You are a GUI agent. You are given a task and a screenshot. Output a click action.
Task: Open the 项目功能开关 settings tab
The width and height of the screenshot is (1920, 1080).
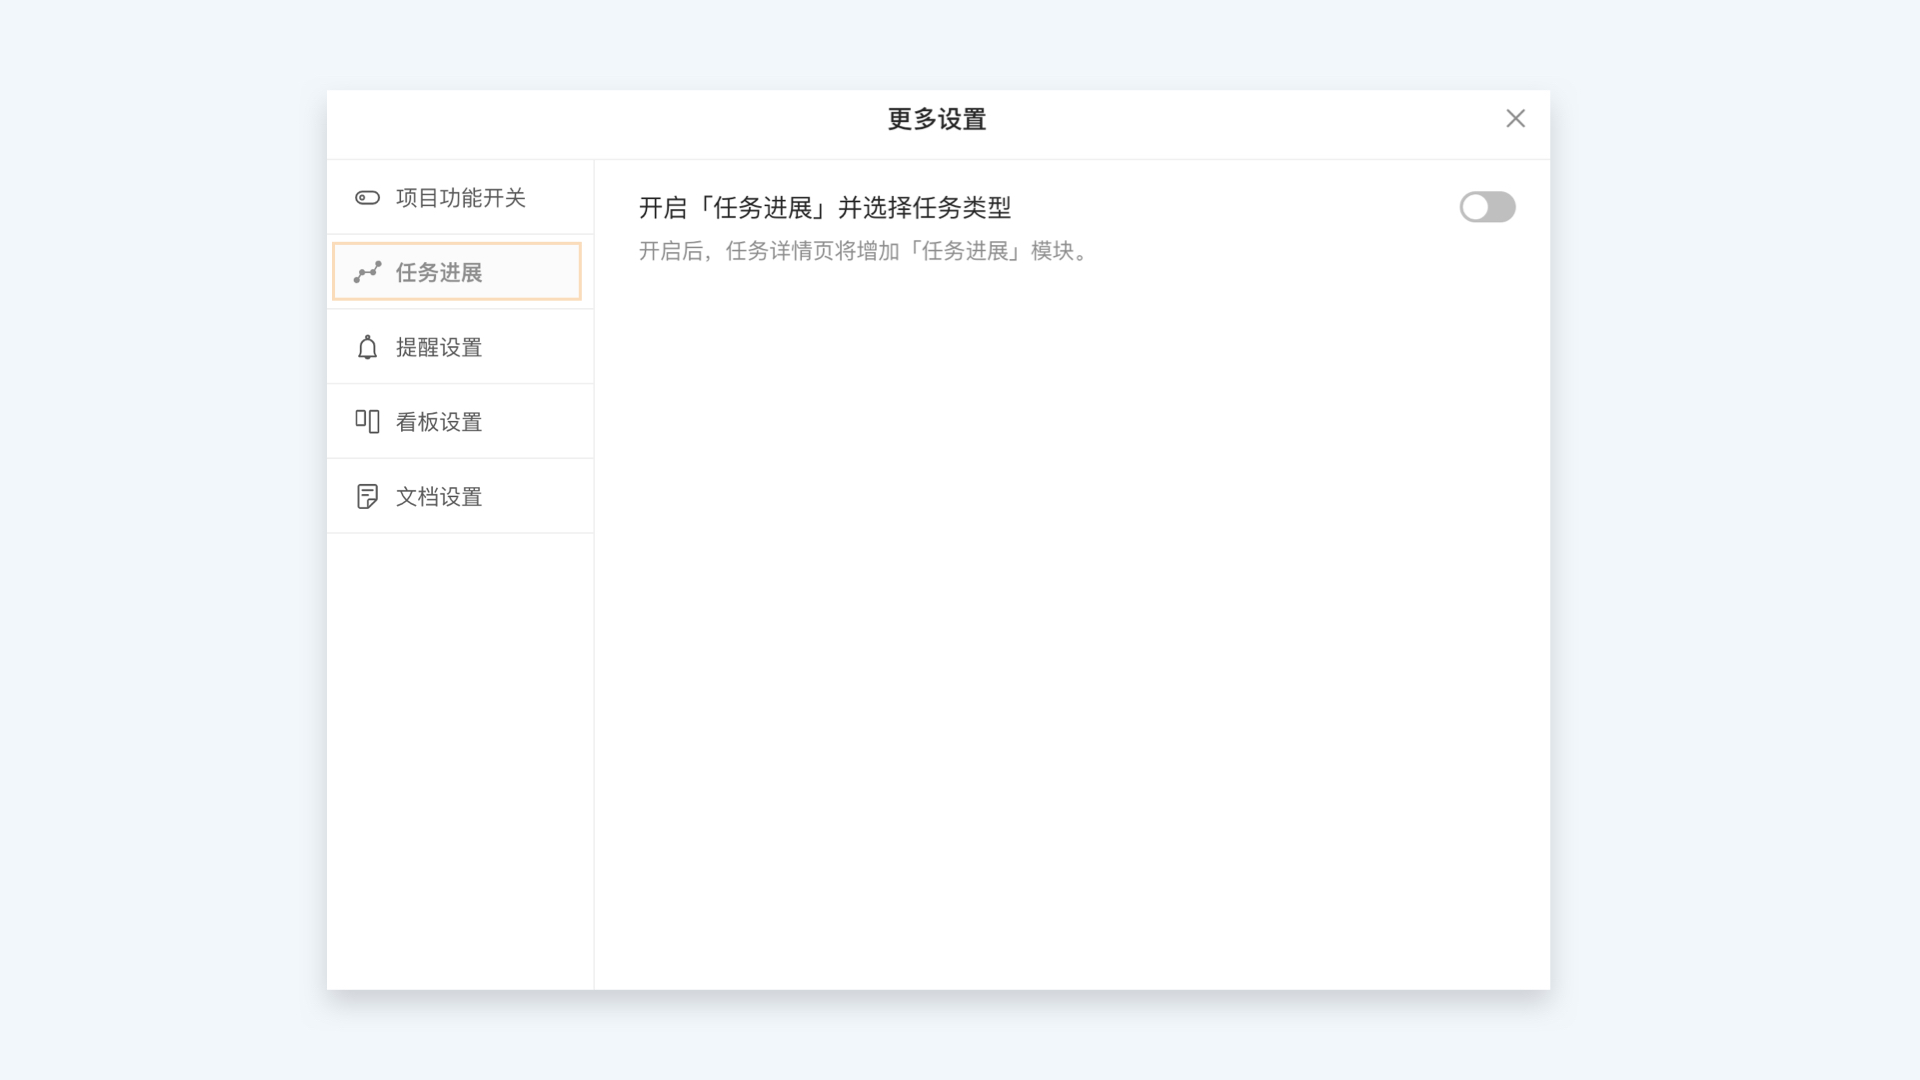pos(460,198)
